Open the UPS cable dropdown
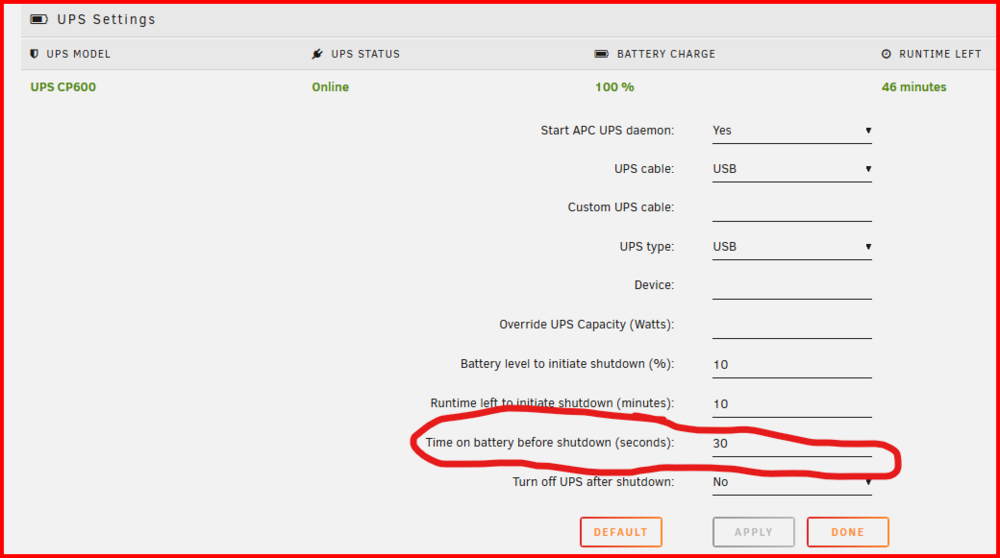The width and height of the screenshot is (1000, 558). 791,169
